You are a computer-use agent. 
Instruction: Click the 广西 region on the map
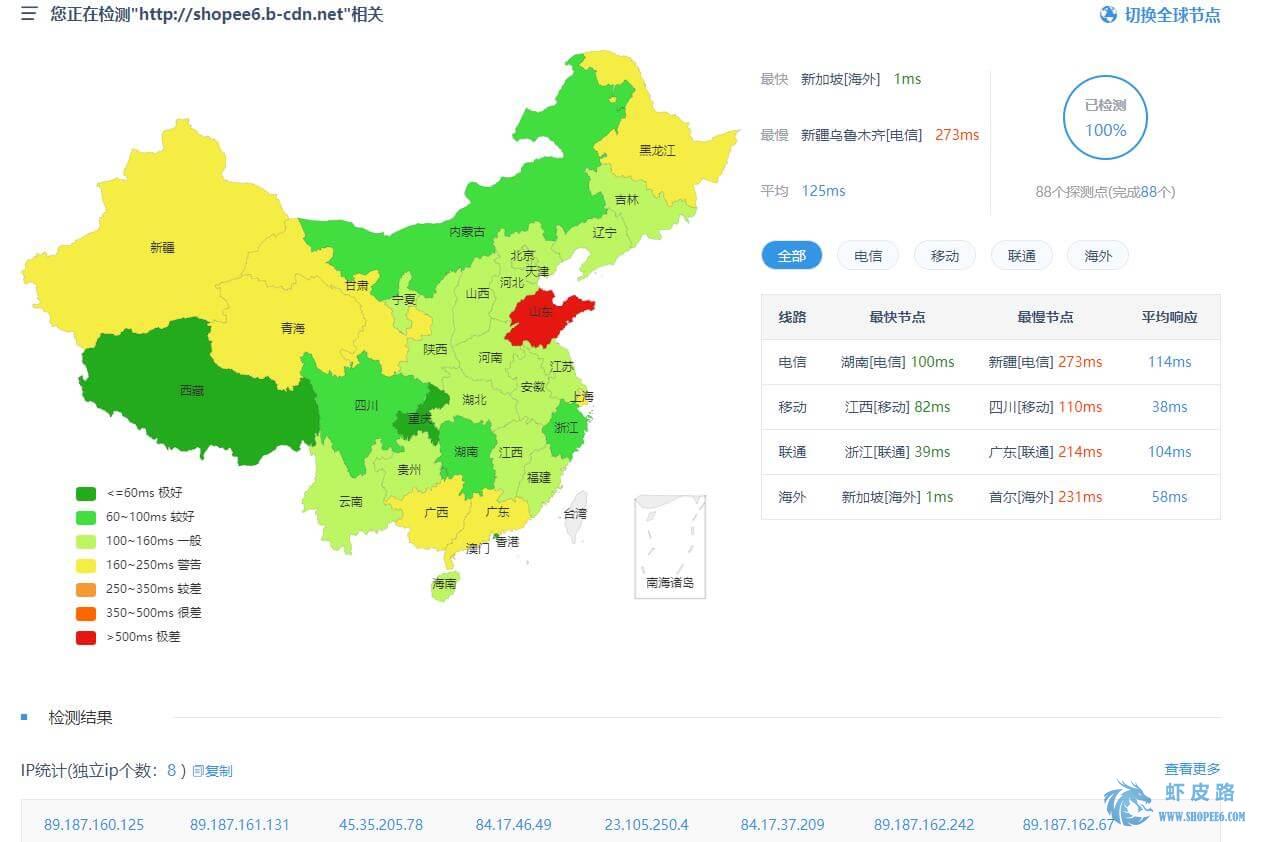click(437, 512)
